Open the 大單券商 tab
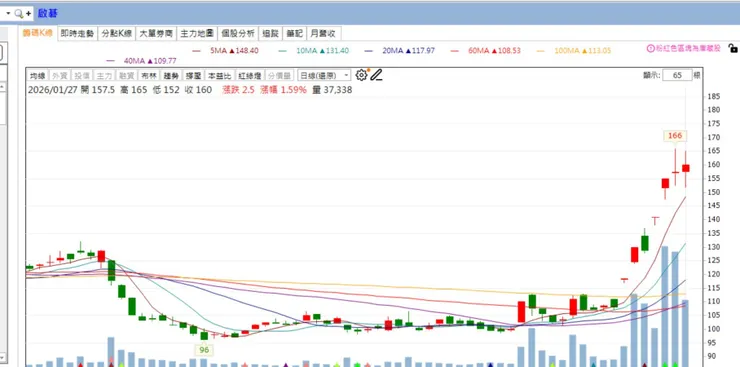The height and width of the screenshot is (367, 740). click(156, 33)
